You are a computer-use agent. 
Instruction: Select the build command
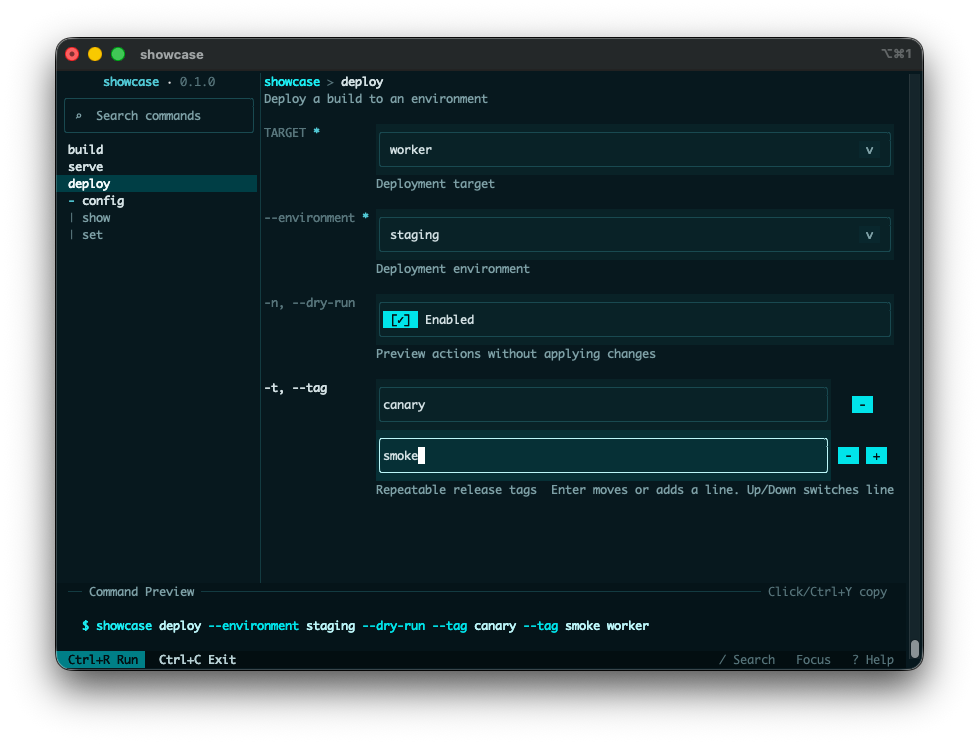point(86,150)
